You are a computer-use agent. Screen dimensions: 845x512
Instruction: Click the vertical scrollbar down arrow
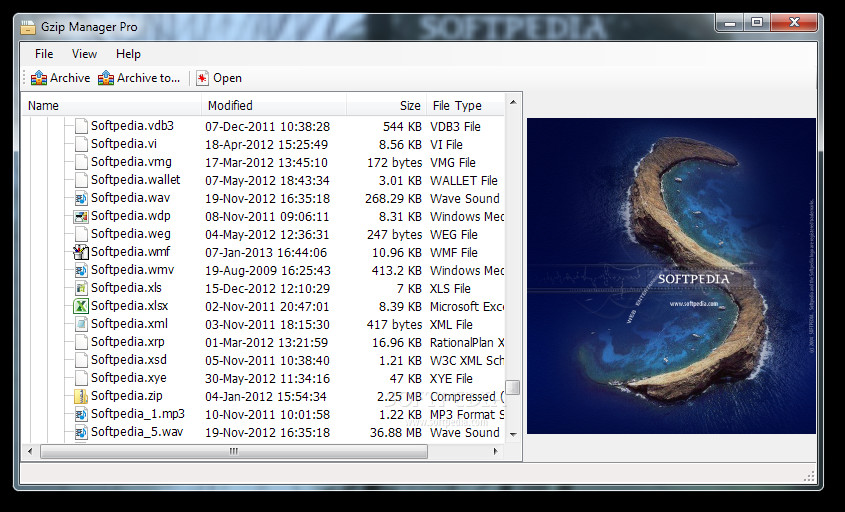(513, 434)
